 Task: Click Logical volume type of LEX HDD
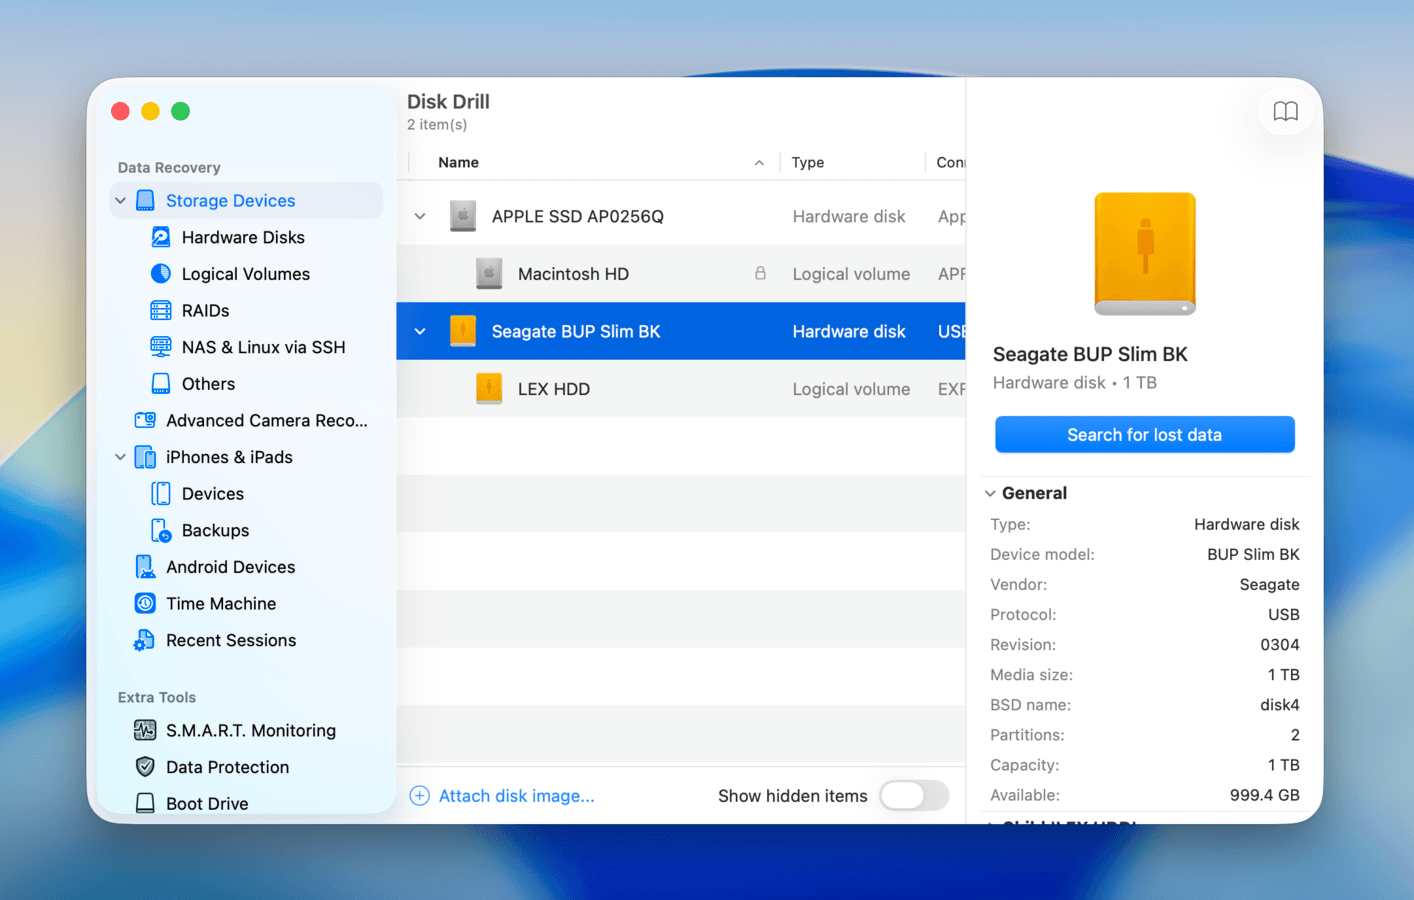(x=851, y=389)
